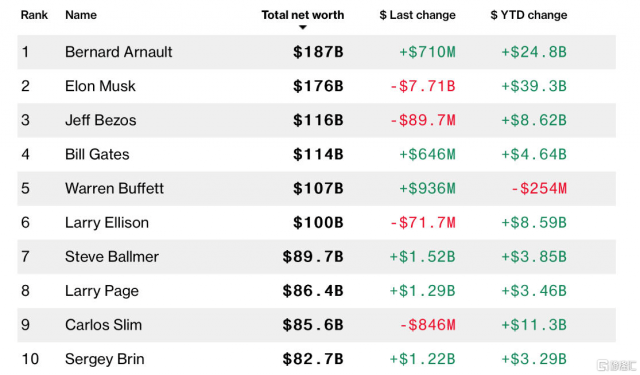Viewport: 640px width, 375px height.
Task: Click on Larry Page's name
Action: click(102, 291)
